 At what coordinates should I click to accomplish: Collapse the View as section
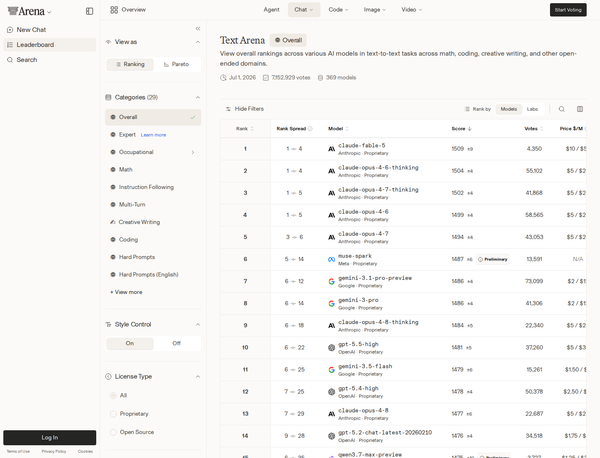(x=198, y=42)
